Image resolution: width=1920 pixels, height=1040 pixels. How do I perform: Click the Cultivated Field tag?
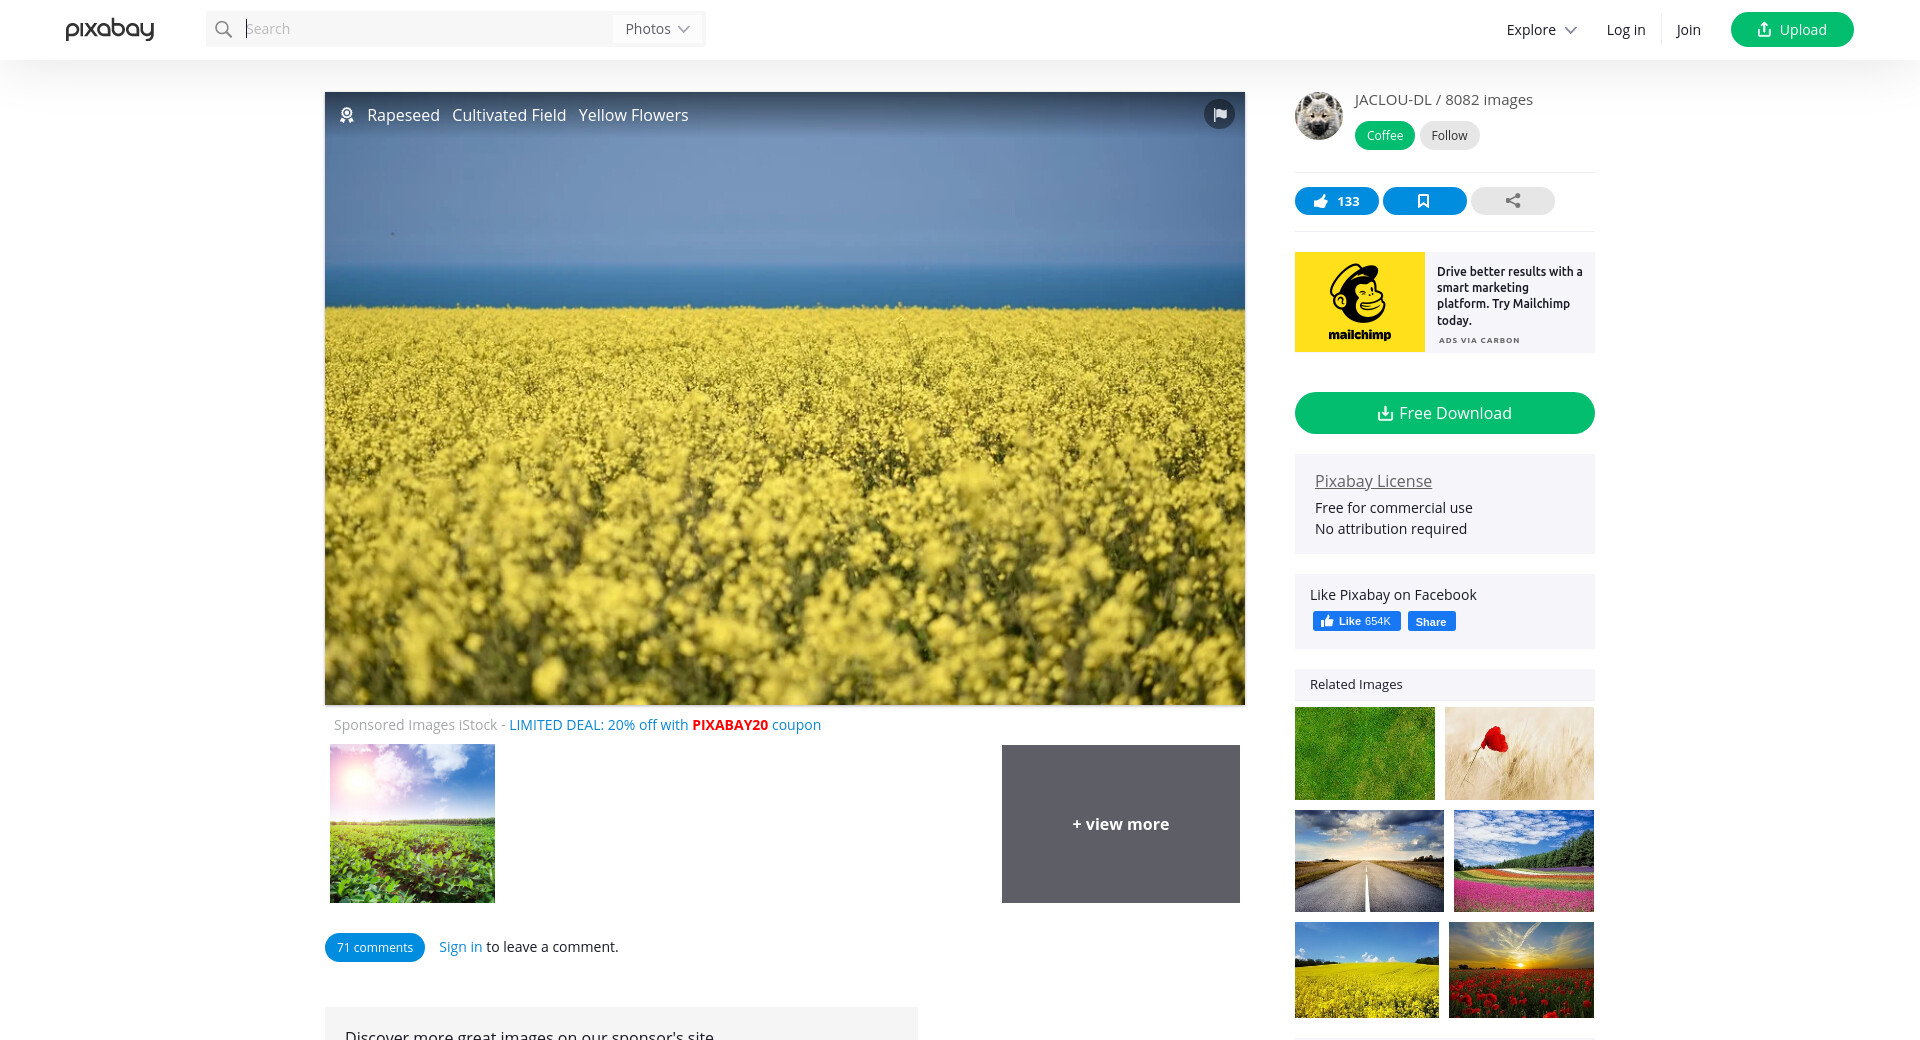click(509, 115)
